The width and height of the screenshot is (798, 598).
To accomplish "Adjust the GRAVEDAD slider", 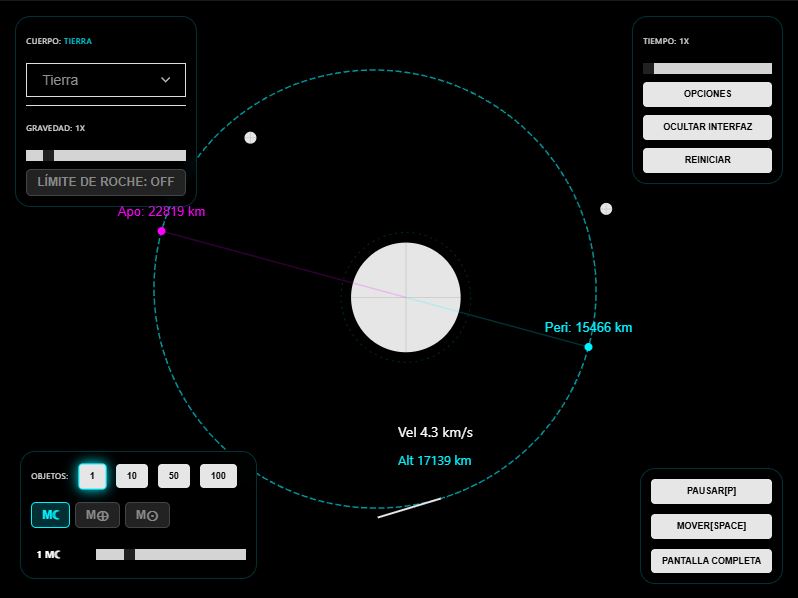I will pos(106,155).
